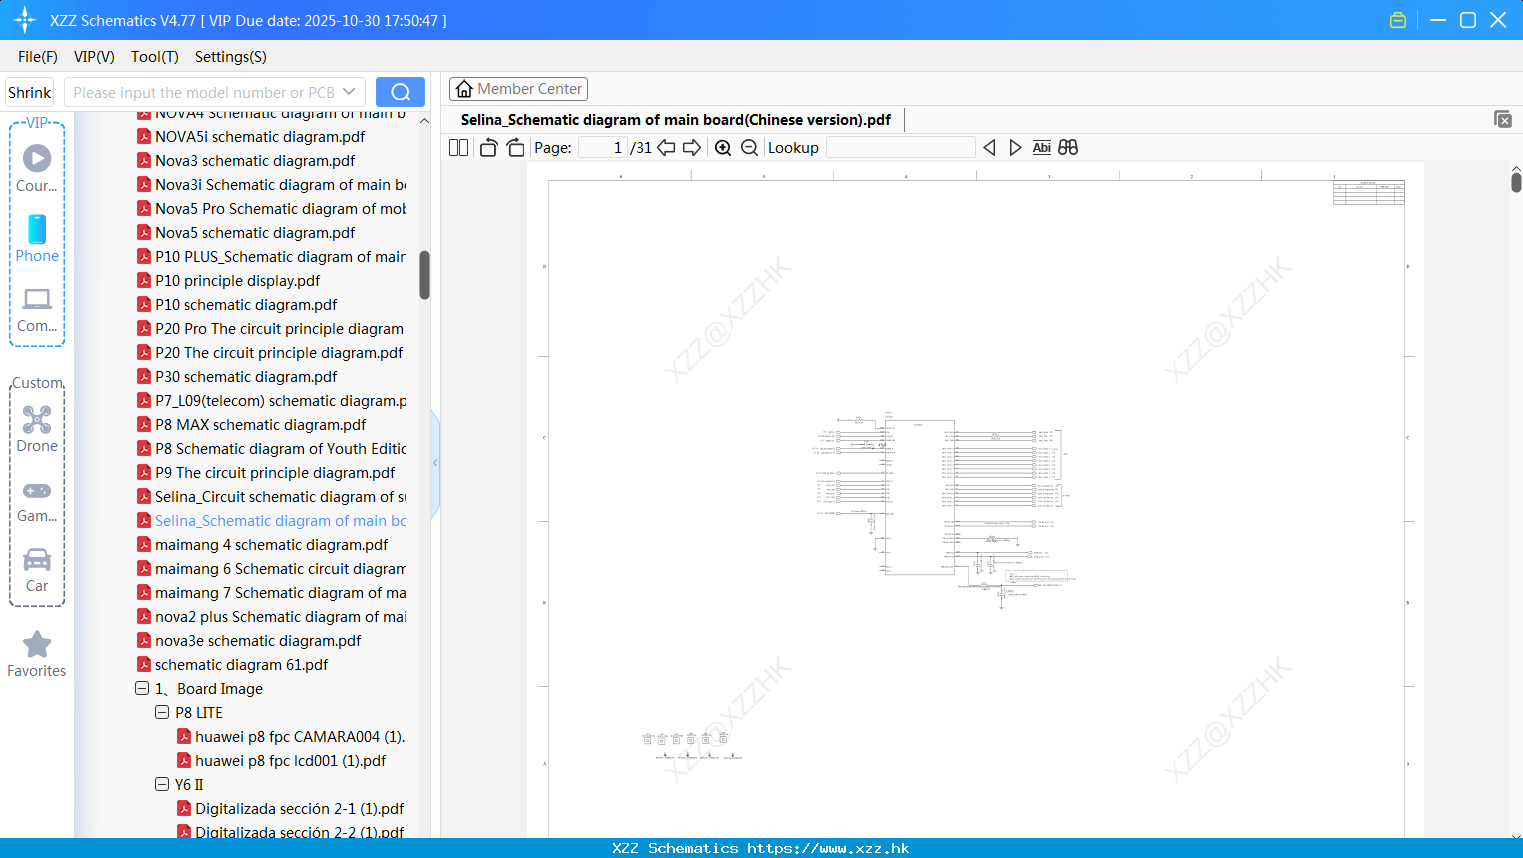Toggle whole-word match Abi icon
This screenshot has width=1523, height=858.
click(x=1041, y=147)
